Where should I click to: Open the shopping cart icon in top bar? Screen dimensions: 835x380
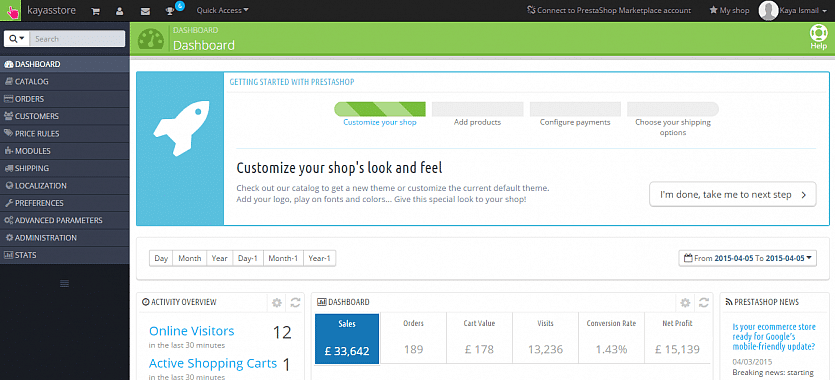click(x=95, y=10)
